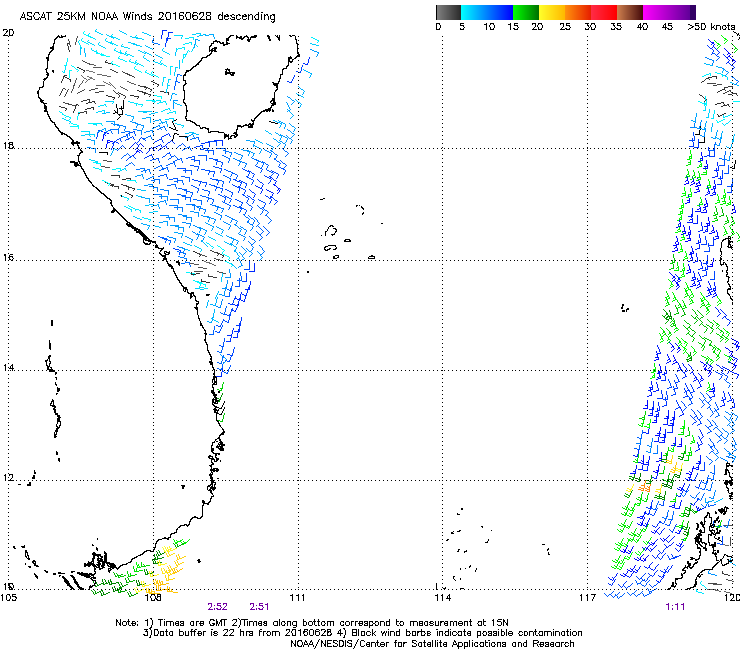Image resolution: width=740 pixels, height=650 pixels.
Task: Click the 'NOAA/NESDIS/Center for Satellite Applications and Research' credit
Action: (x=432, y=643)
